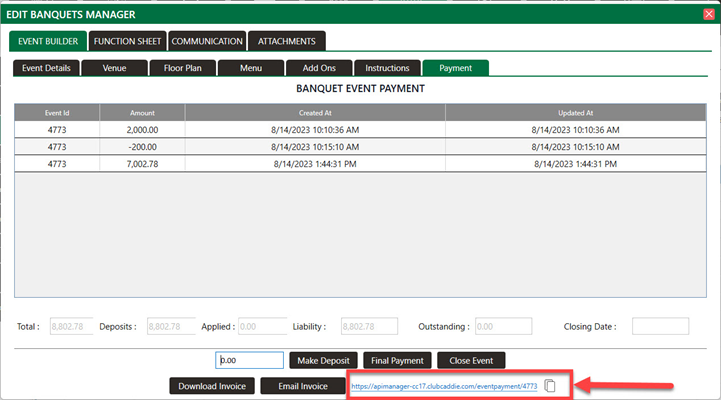Click the Close Event button

coord(471,360)
